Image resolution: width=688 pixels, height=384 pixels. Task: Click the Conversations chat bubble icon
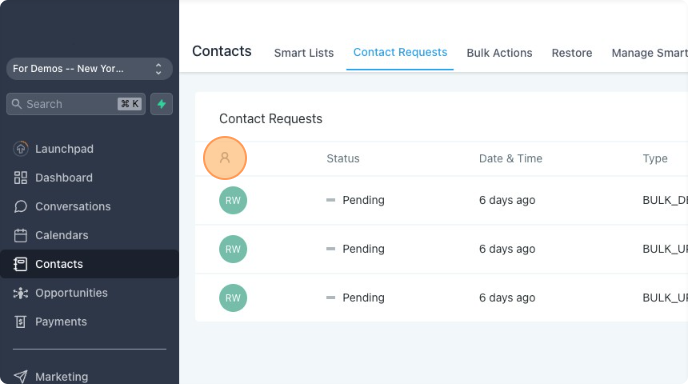(x=21, y=206)
